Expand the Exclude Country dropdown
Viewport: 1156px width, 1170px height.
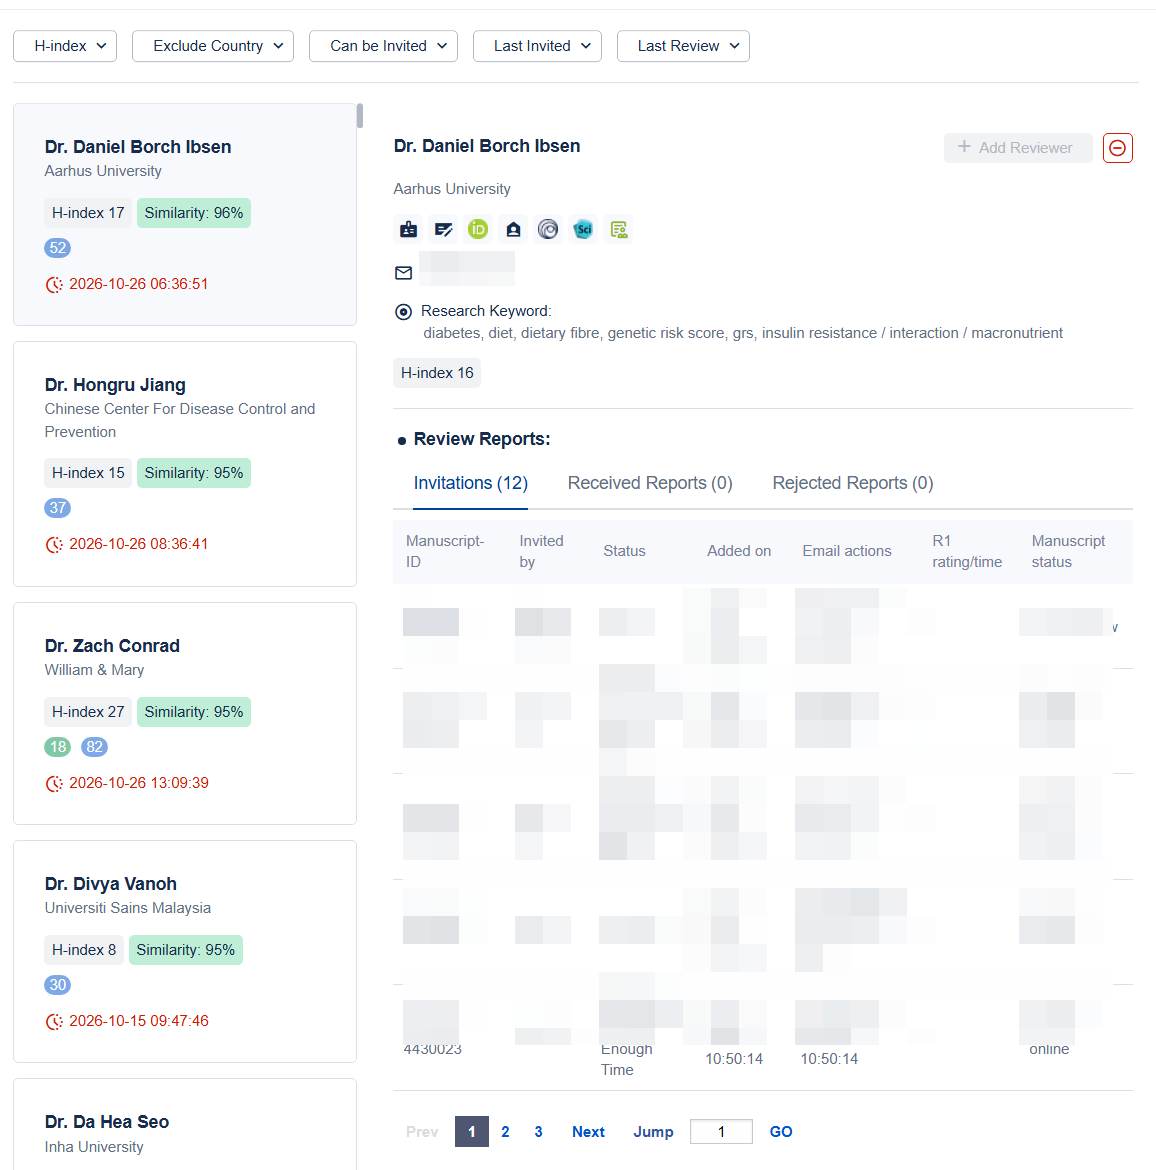(213, 46)
